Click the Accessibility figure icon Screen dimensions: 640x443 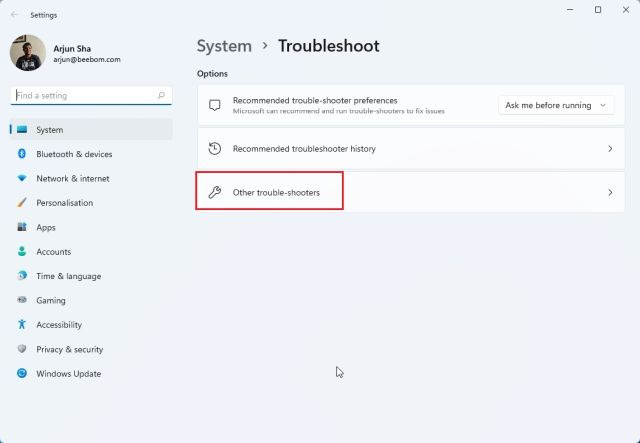point(22,324)
